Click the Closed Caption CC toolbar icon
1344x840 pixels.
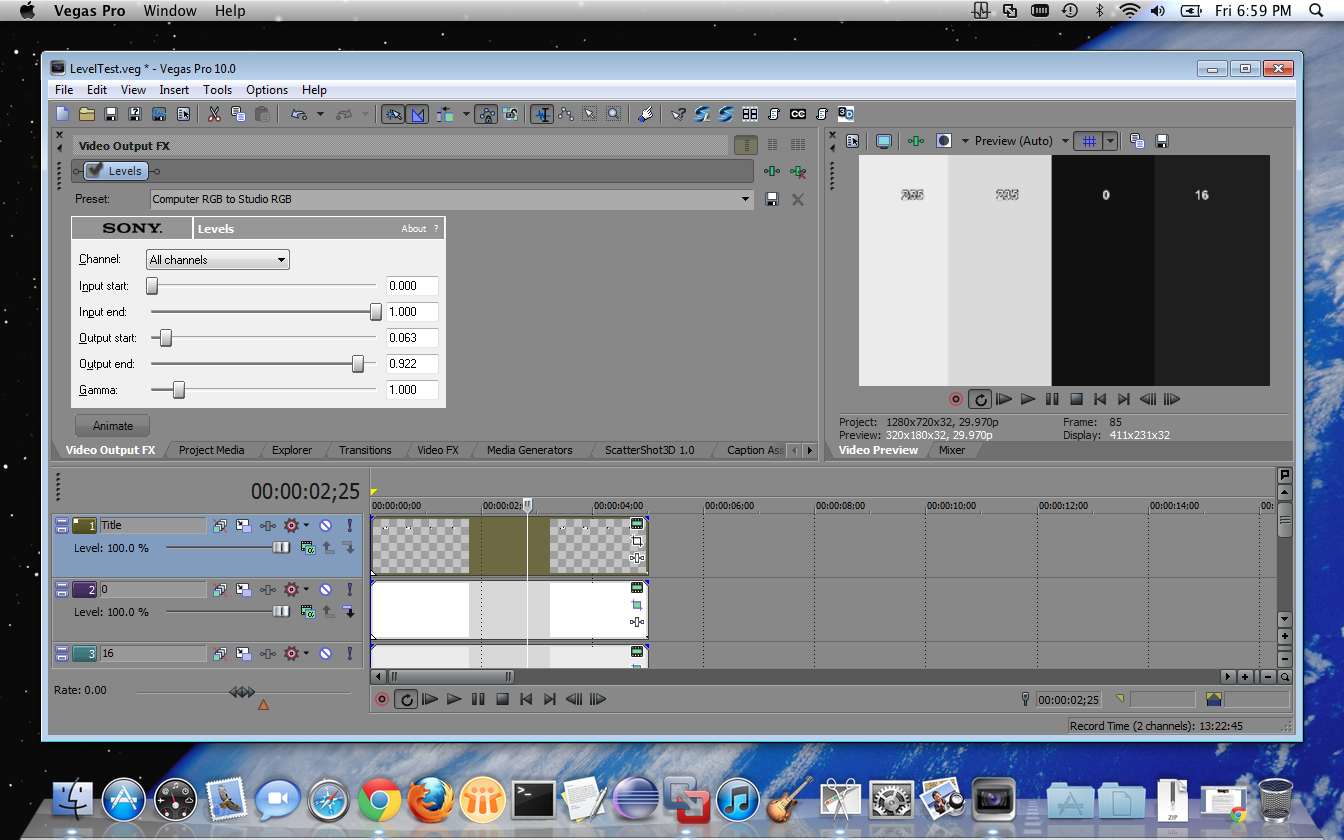click(797, 114)
